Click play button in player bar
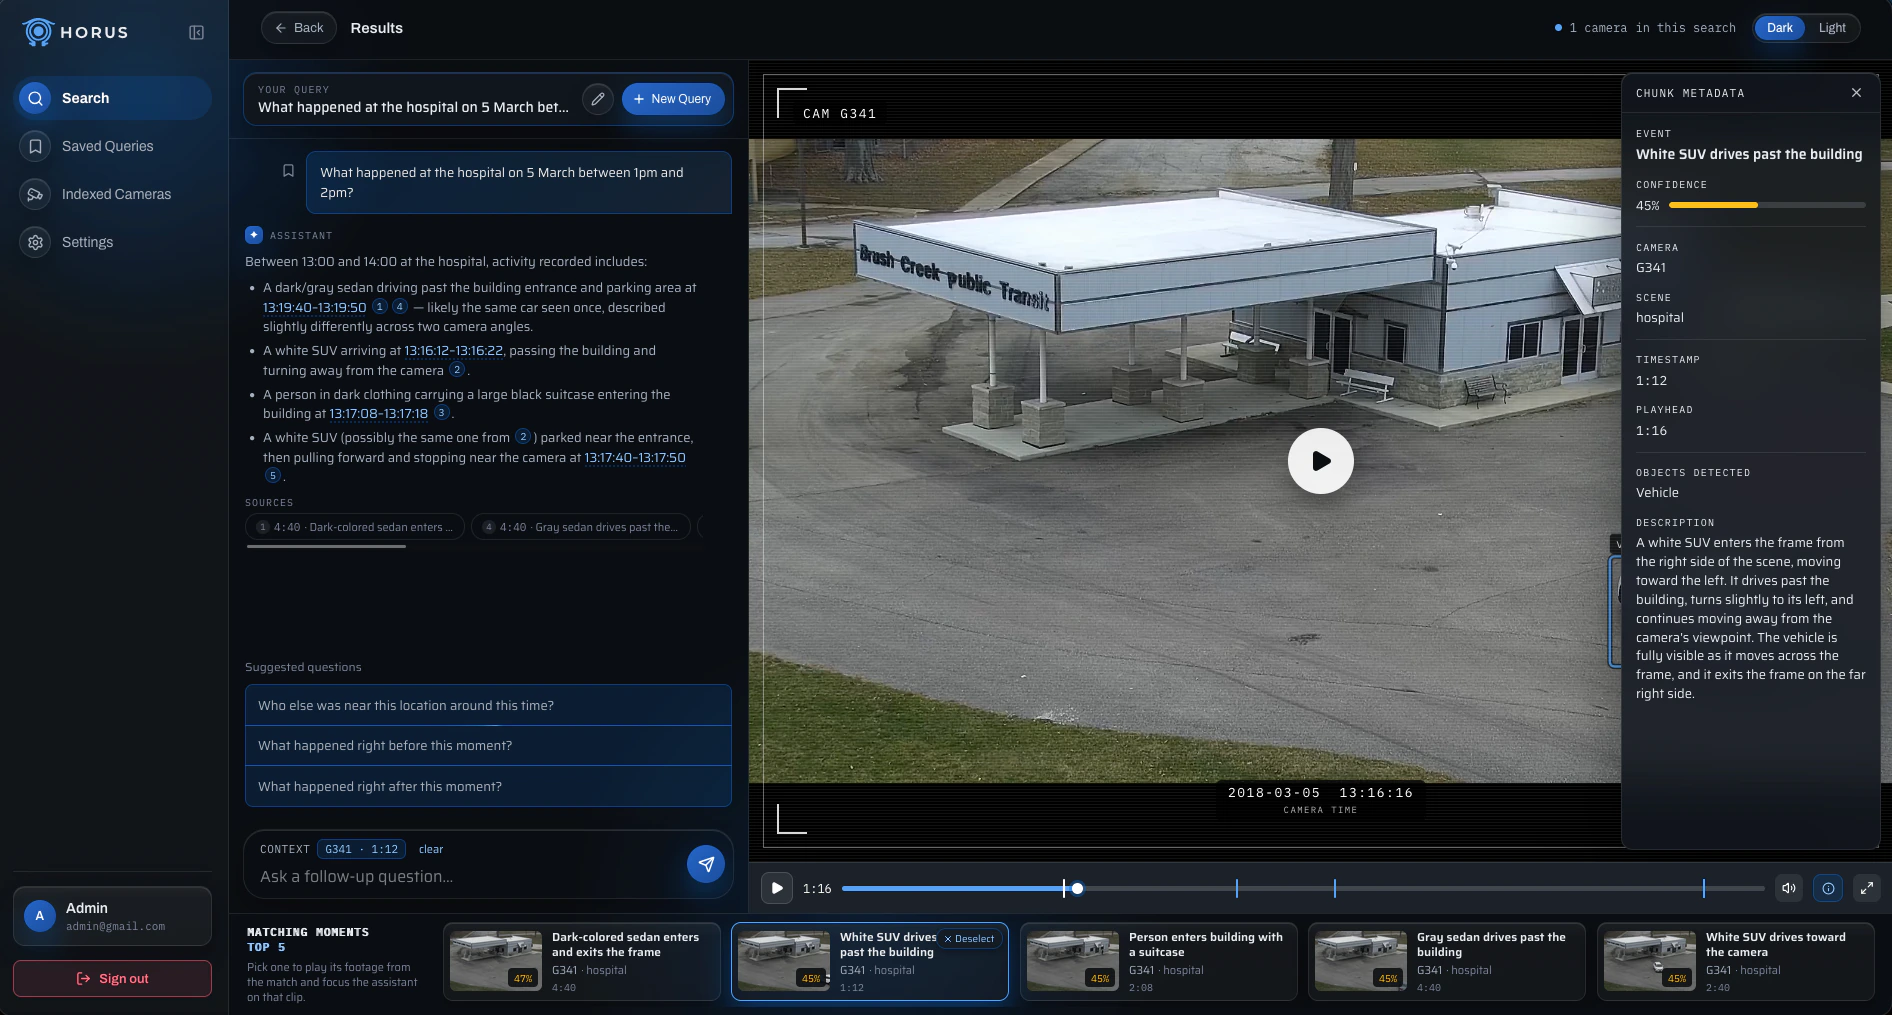1892x1015 pixels. pyautogui.click(x=777, y=888)
